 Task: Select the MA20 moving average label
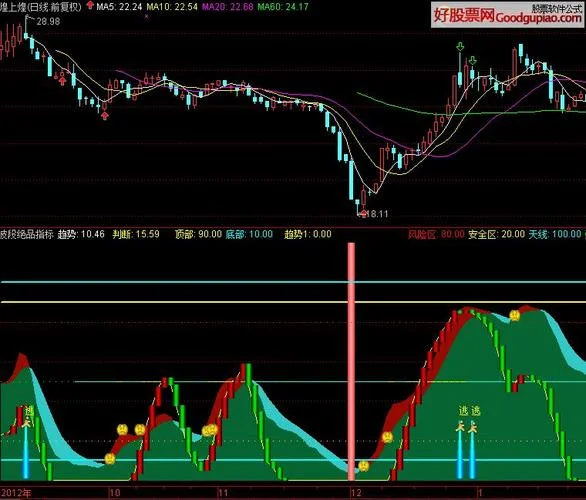pos(228,7)
